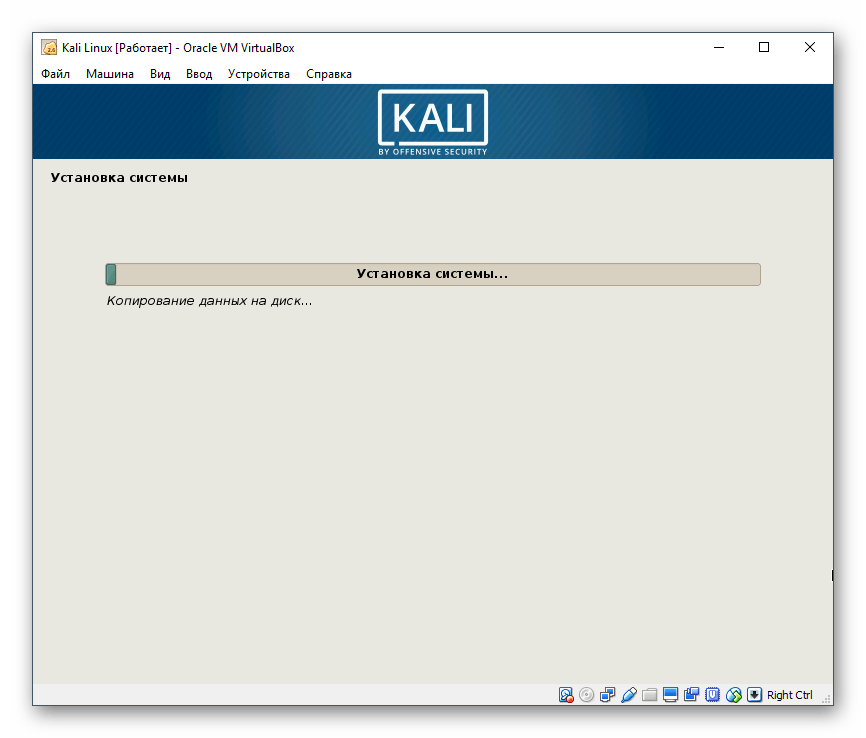The width and height of the screenshot is (866, 738).
Task: Open the Справка menu
Action: point(329,73)
